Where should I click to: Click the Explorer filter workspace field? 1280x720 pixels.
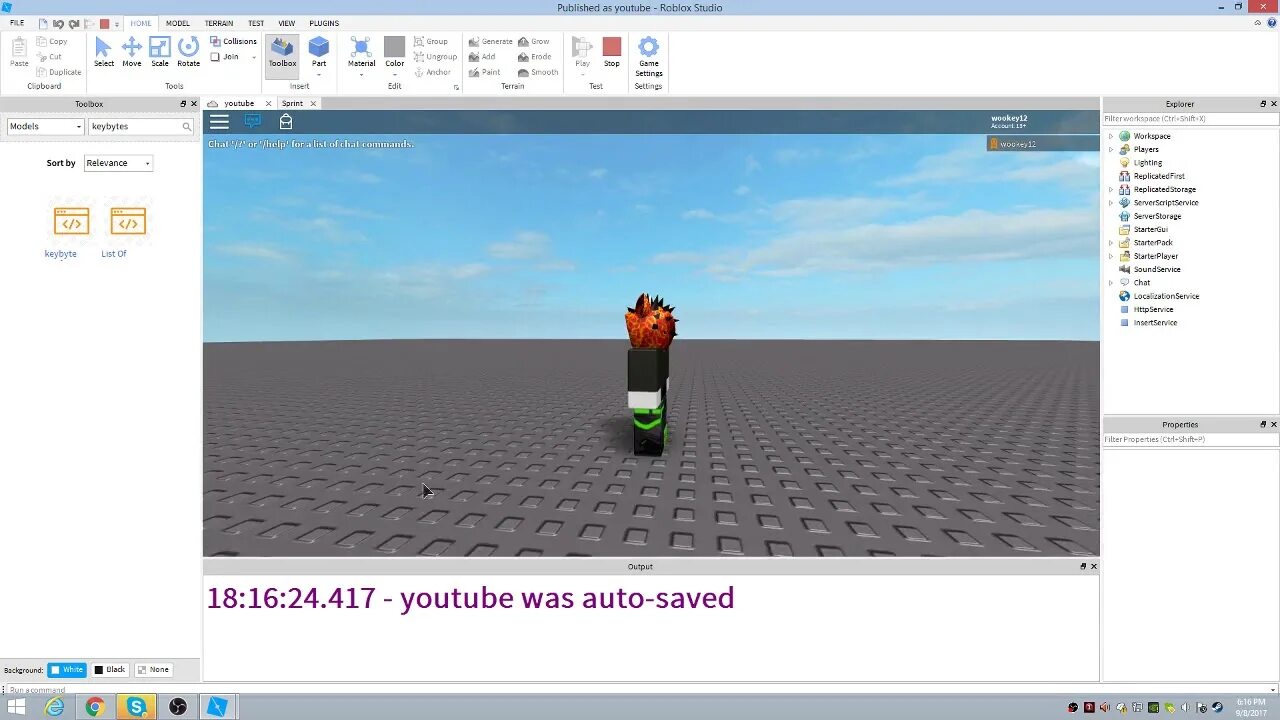[x=1190, y=119]
